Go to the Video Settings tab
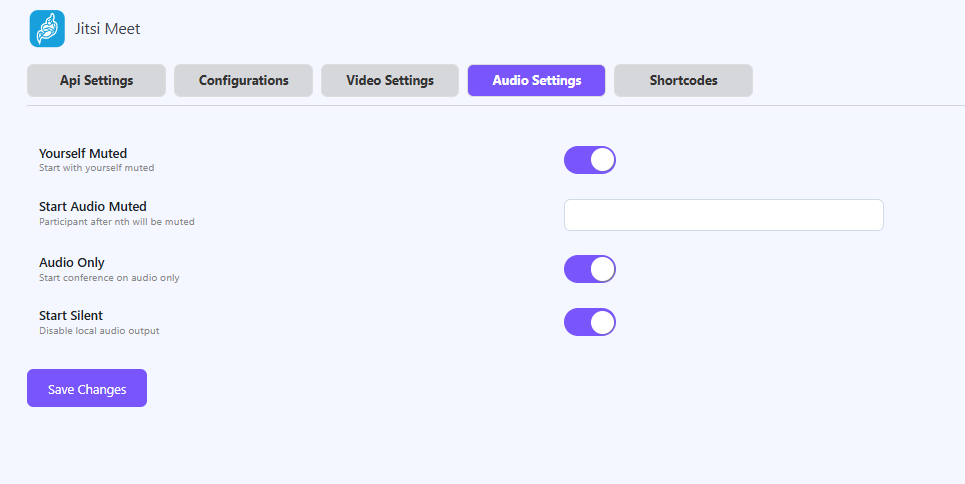This screenshot has height=484, width=965. pos(390,80)
